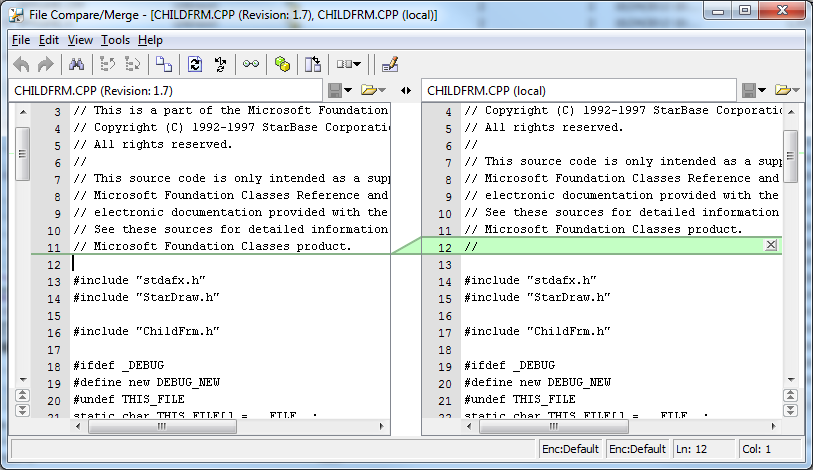Click the right arrow of Revision 1.7 horizontal scrollbar

[x=382, y=426]
